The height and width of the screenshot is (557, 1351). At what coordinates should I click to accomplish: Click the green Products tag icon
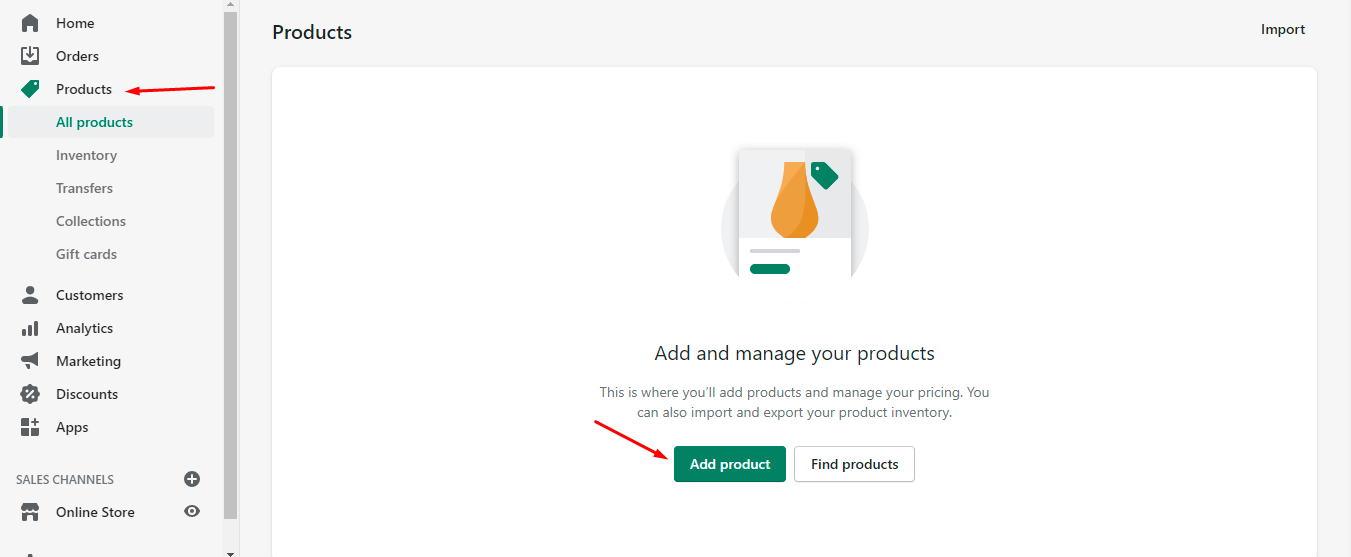(x=30, y=89)
